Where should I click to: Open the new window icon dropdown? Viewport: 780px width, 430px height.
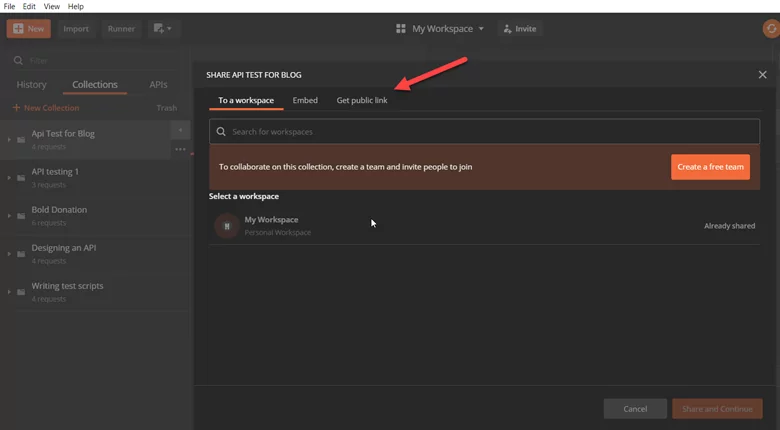[163, 29]
